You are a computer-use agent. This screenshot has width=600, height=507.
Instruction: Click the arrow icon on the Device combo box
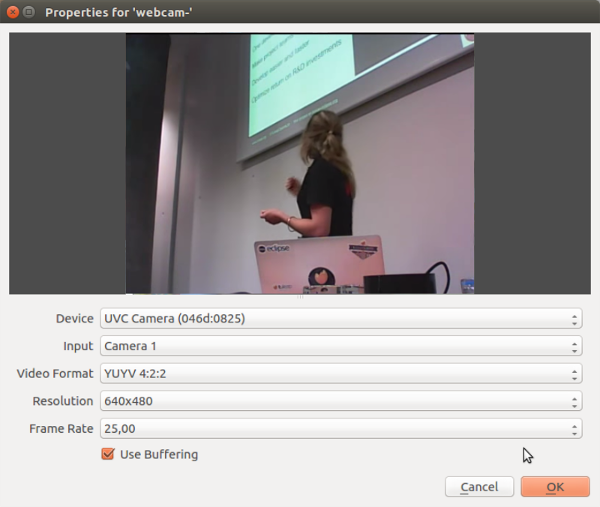point(574,319)
